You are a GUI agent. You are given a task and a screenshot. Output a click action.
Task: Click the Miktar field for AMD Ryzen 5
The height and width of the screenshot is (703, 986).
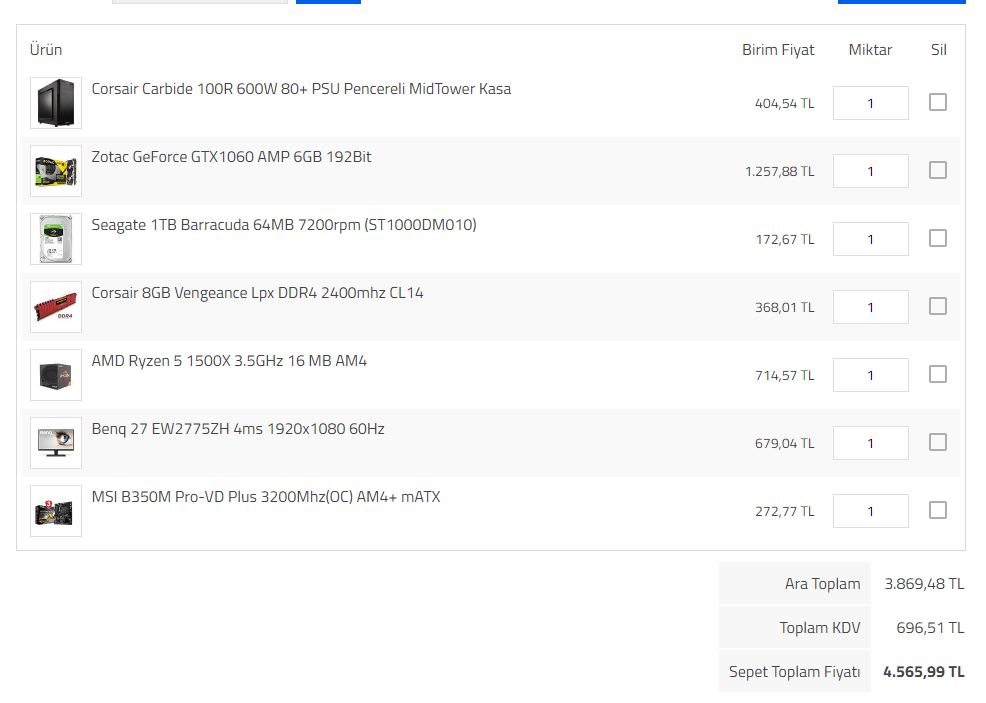click(x=870, y=375)
